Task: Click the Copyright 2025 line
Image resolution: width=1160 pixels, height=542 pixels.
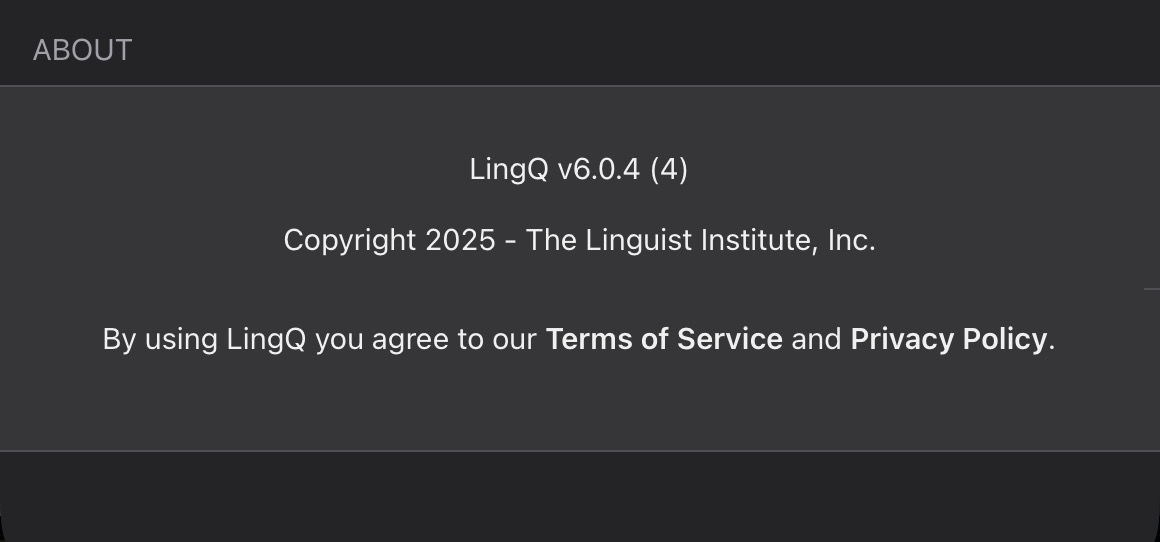Action: click(579, 240)
